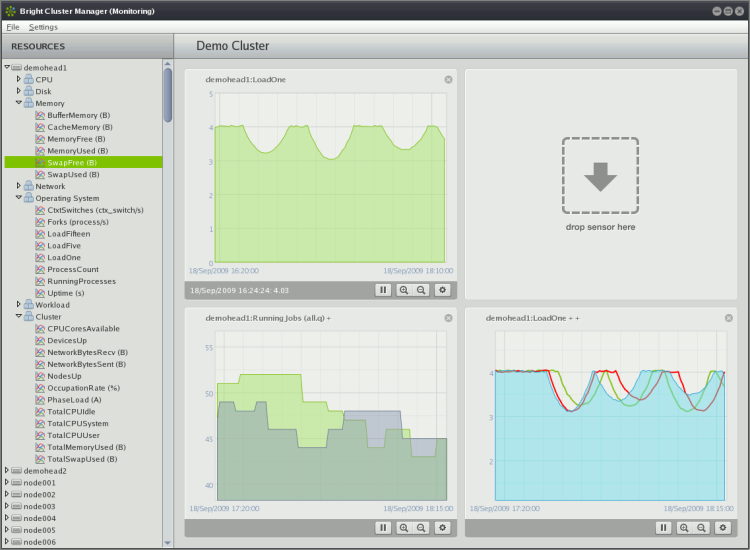Select the CacheMemory (B) sensor
The width and height of the screenshot is (750, 550).
pos(80,127)
